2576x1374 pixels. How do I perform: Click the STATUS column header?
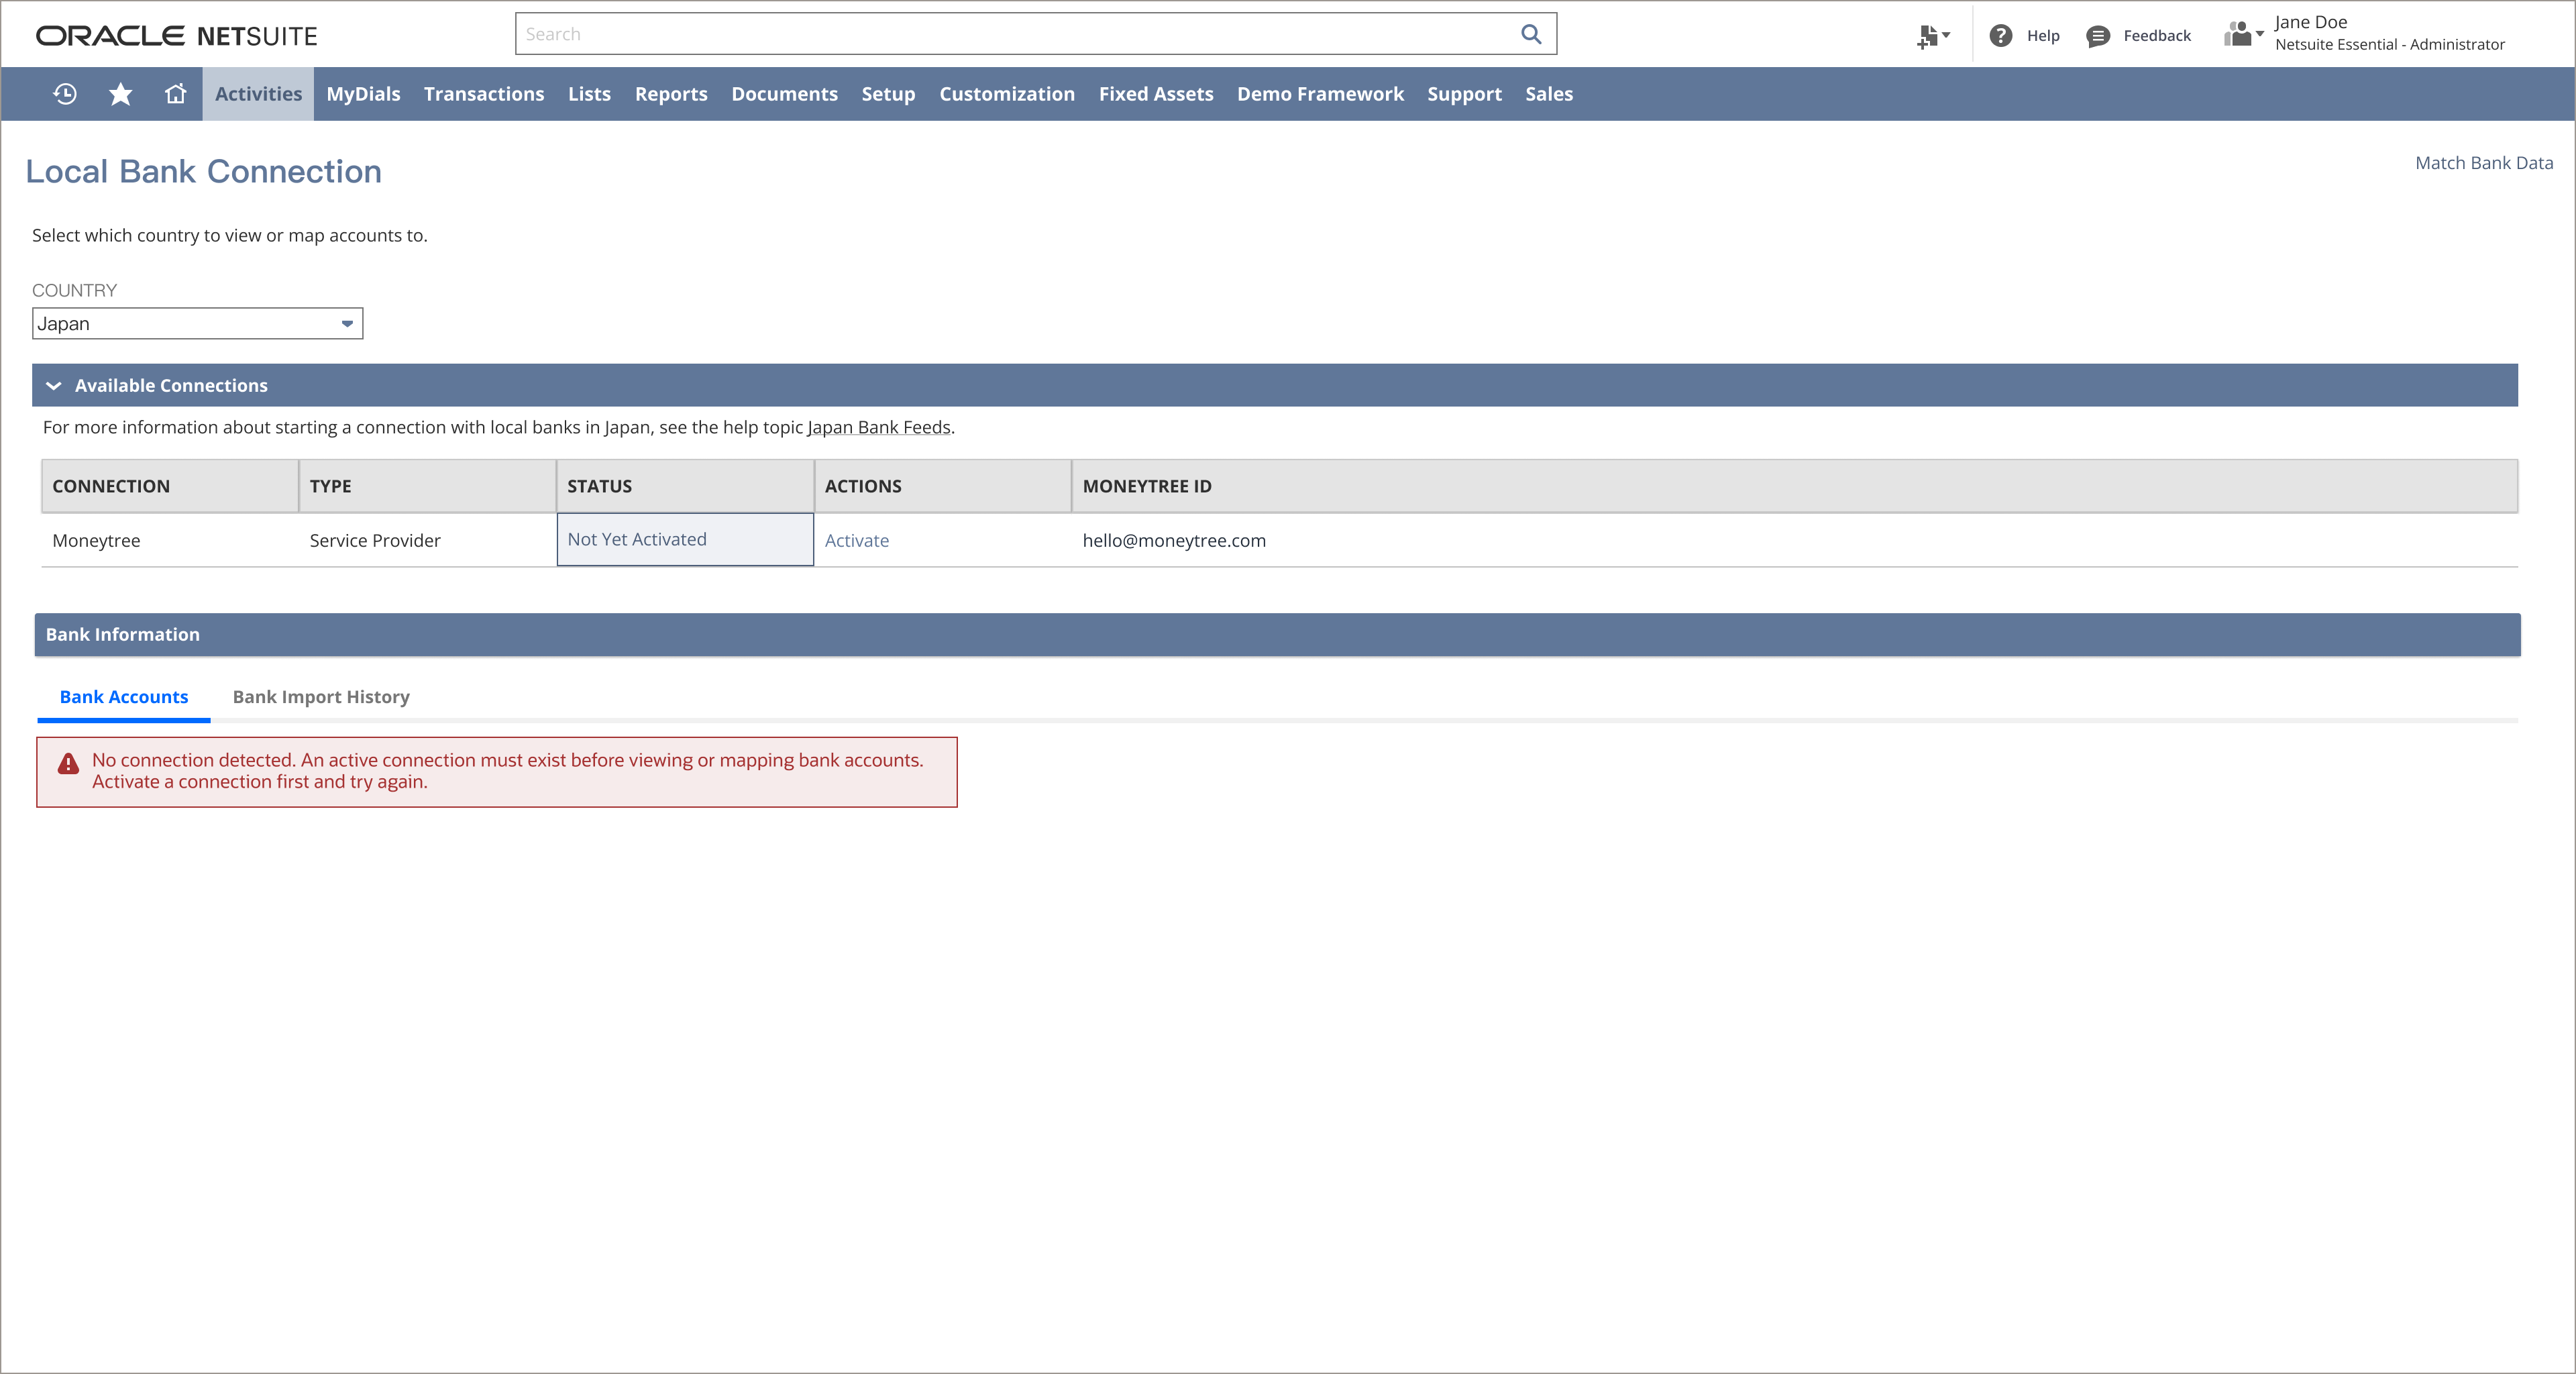click(685, 486)
